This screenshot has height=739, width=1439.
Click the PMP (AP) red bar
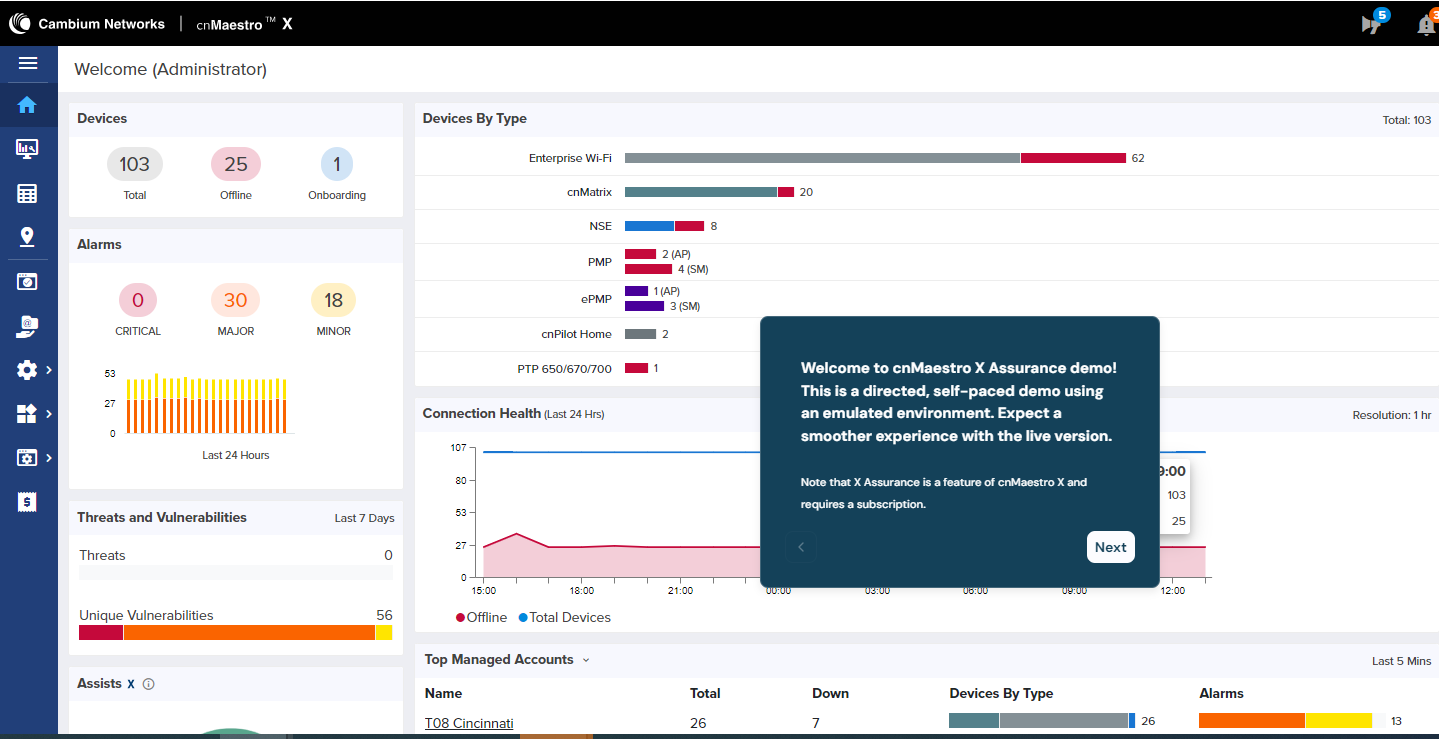[640, 254]
